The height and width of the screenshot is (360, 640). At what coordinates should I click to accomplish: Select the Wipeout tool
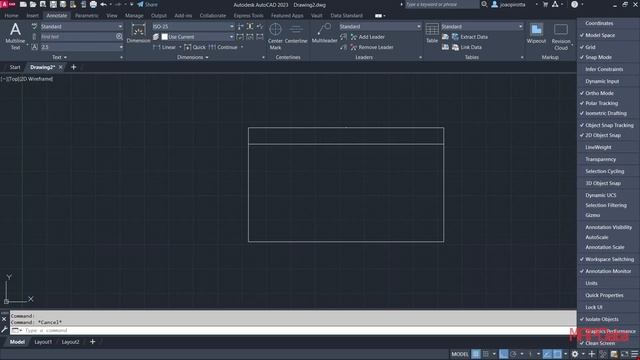tap(536, 33)
